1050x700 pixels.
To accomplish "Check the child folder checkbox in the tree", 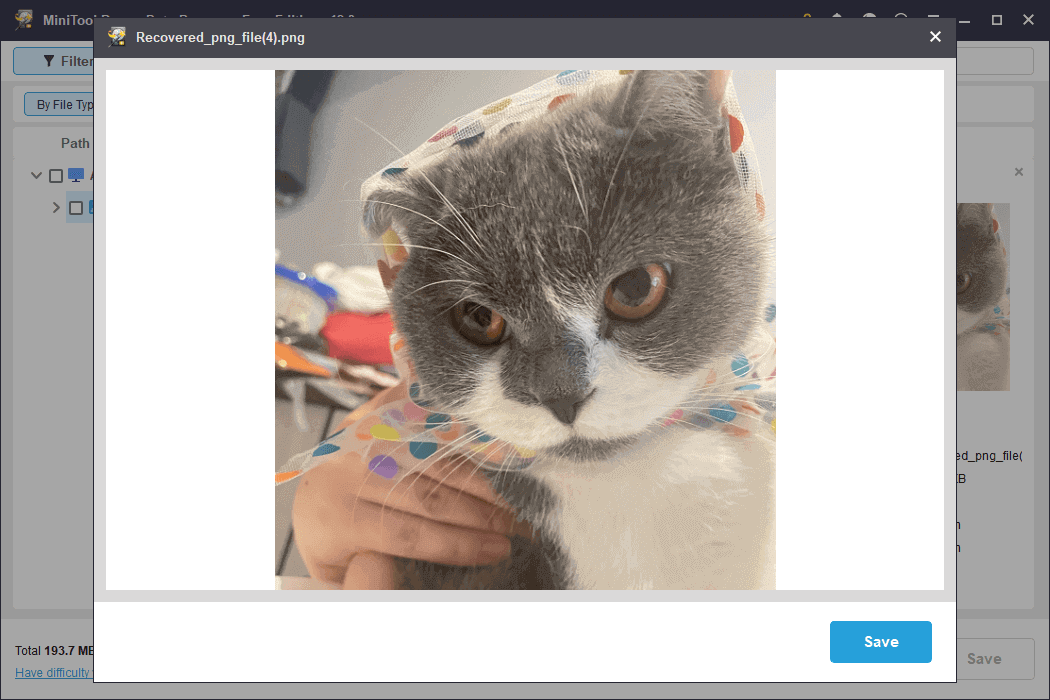I will coord(74,207).
